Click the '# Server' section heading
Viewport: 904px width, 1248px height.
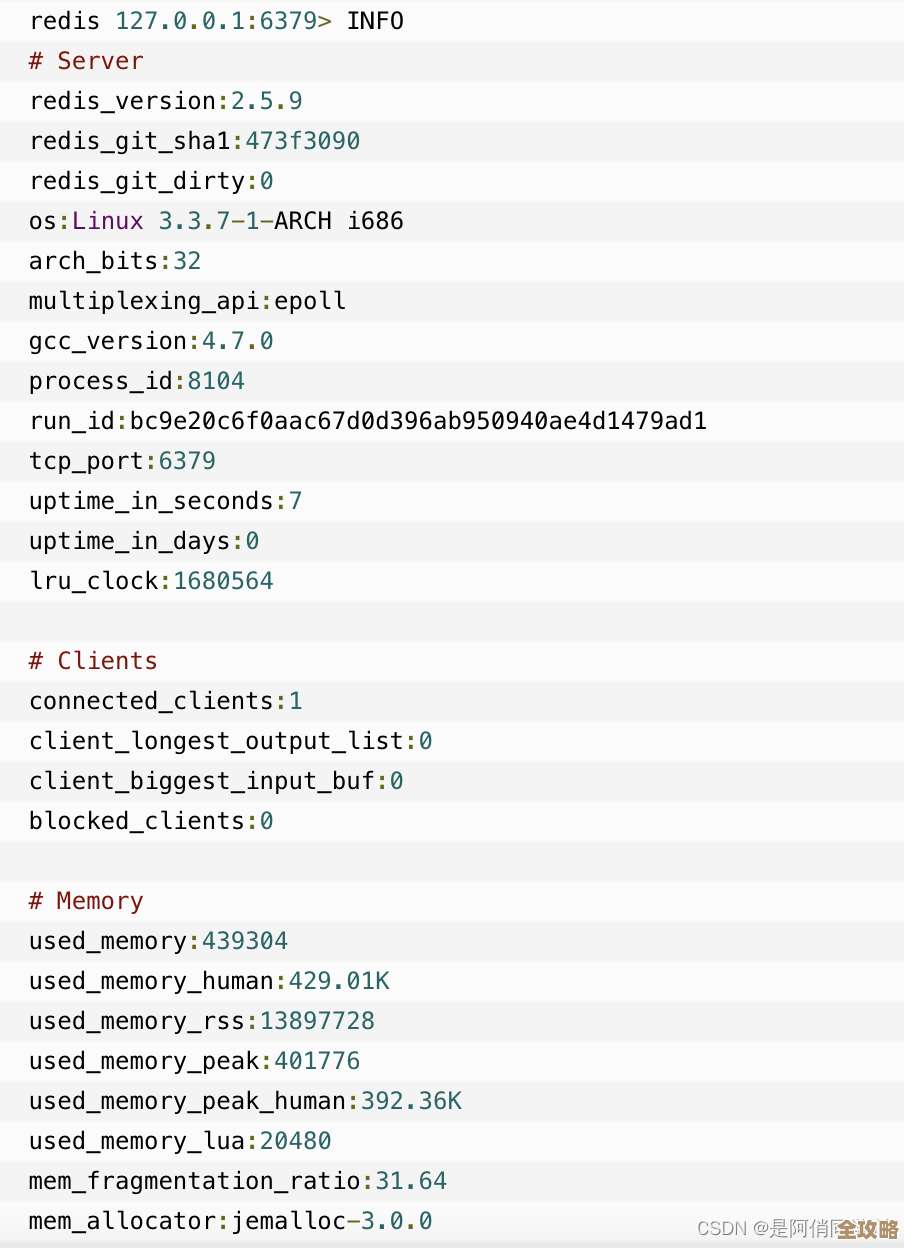[86, 61]
